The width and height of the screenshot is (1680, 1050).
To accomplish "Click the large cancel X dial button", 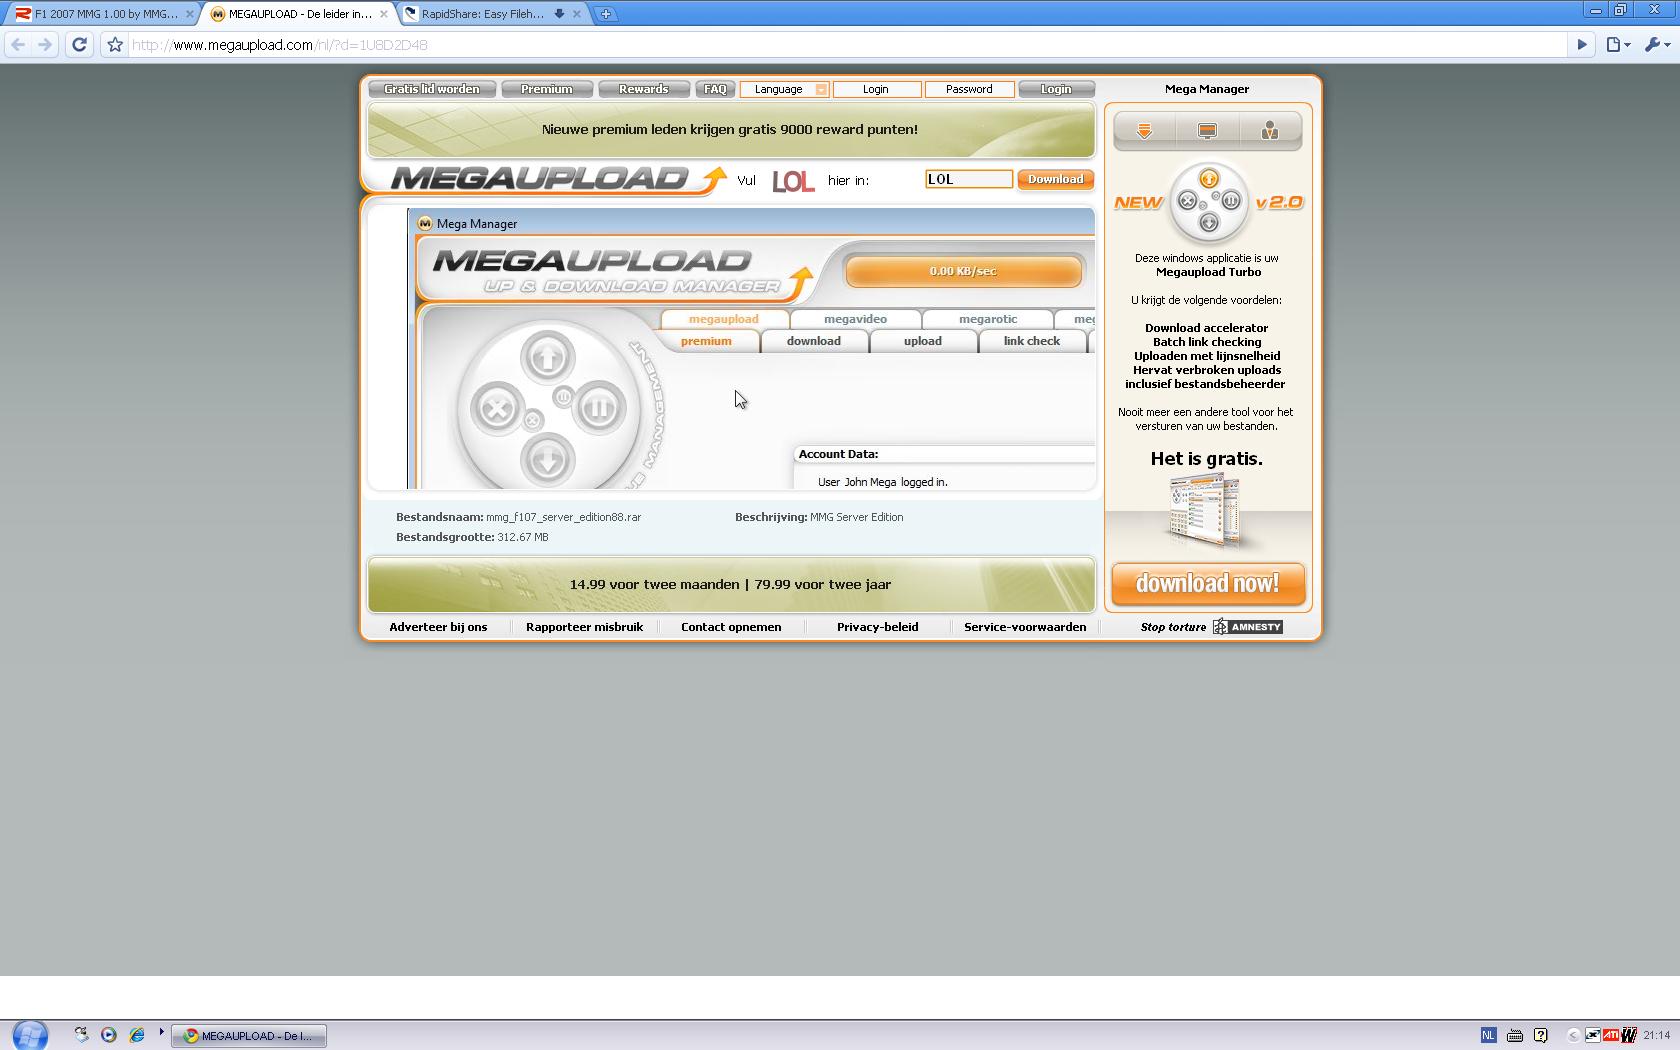I will pos(497,408).
